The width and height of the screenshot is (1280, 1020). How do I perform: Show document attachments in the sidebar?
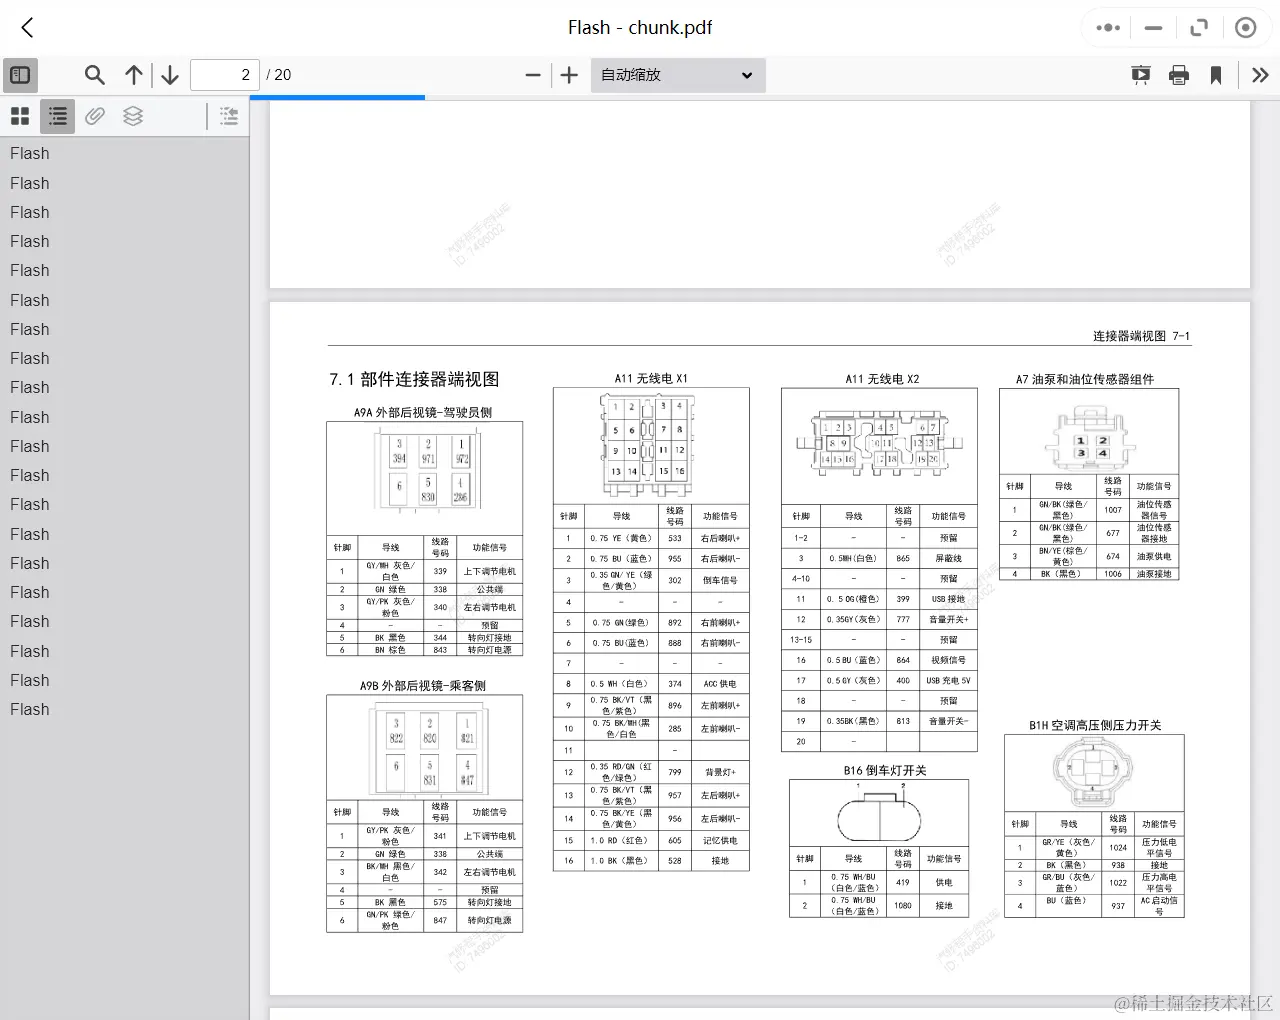[94, 116]
